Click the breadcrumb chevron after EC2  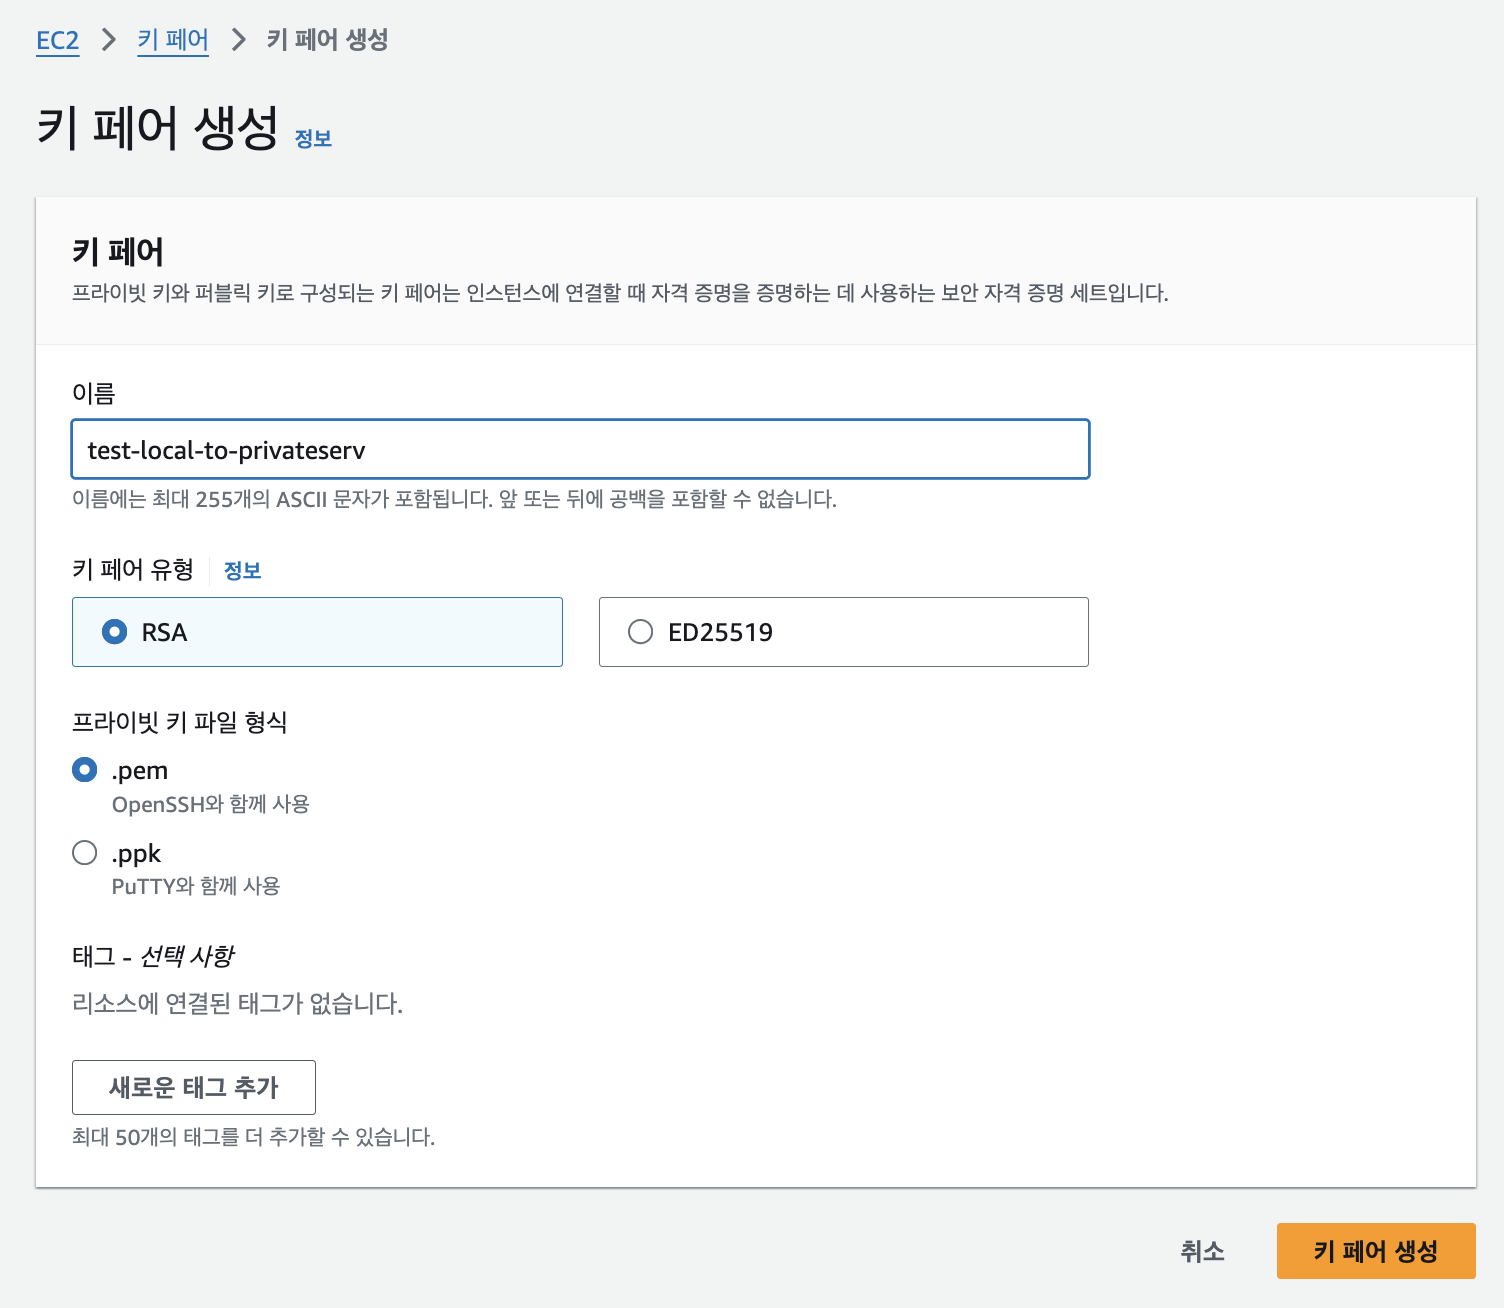[109, 40]
